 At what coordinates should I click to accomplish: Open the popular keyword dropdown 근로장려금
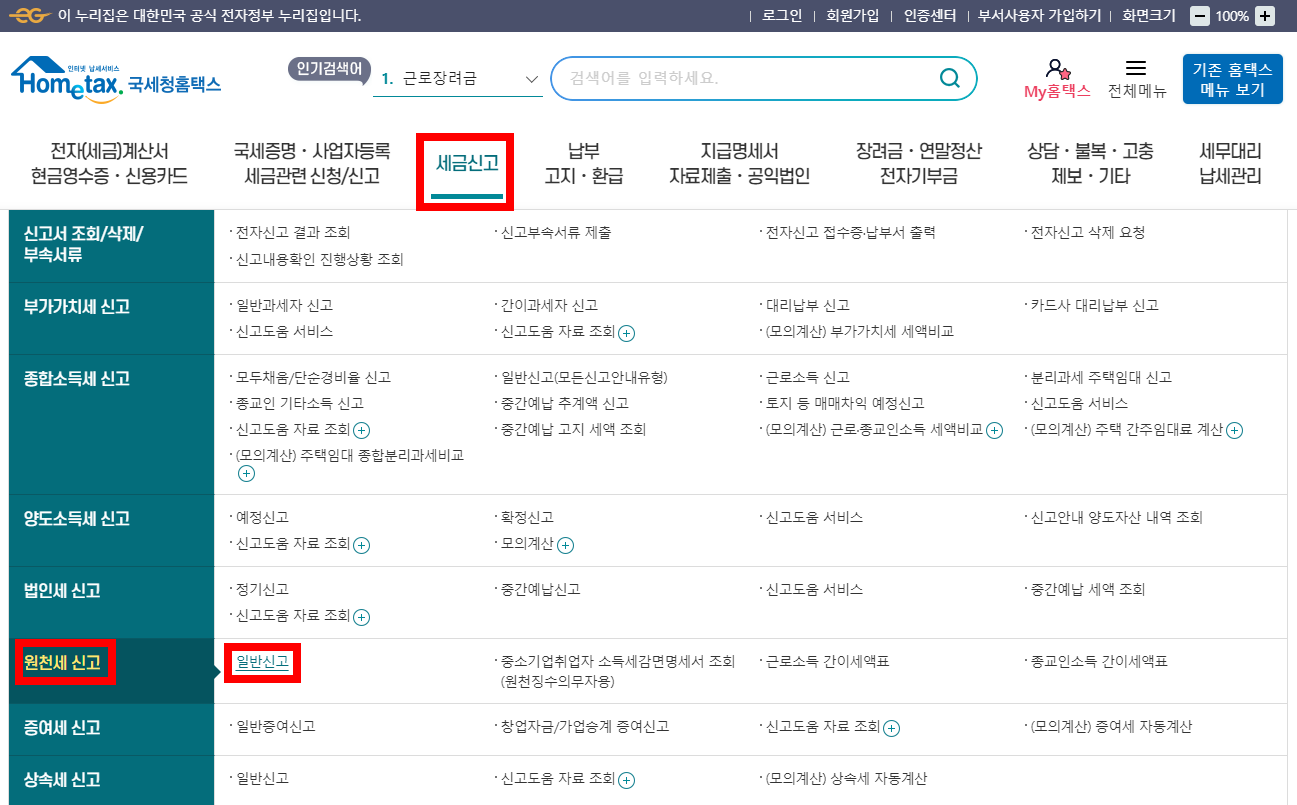click(x=458, y=78)
